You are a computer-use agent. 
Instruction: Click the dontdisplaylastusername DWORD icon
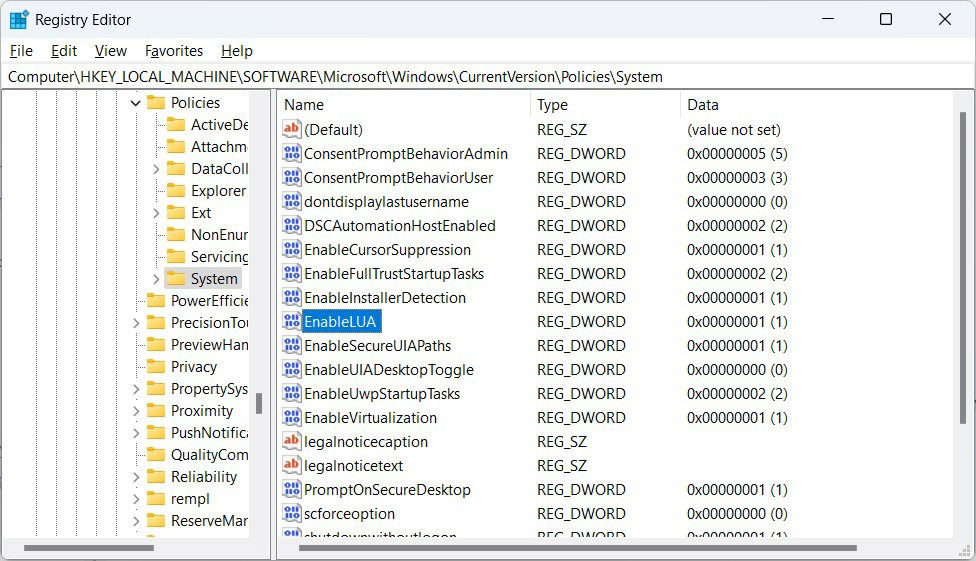pyautogui.click(x=291, y=201)
